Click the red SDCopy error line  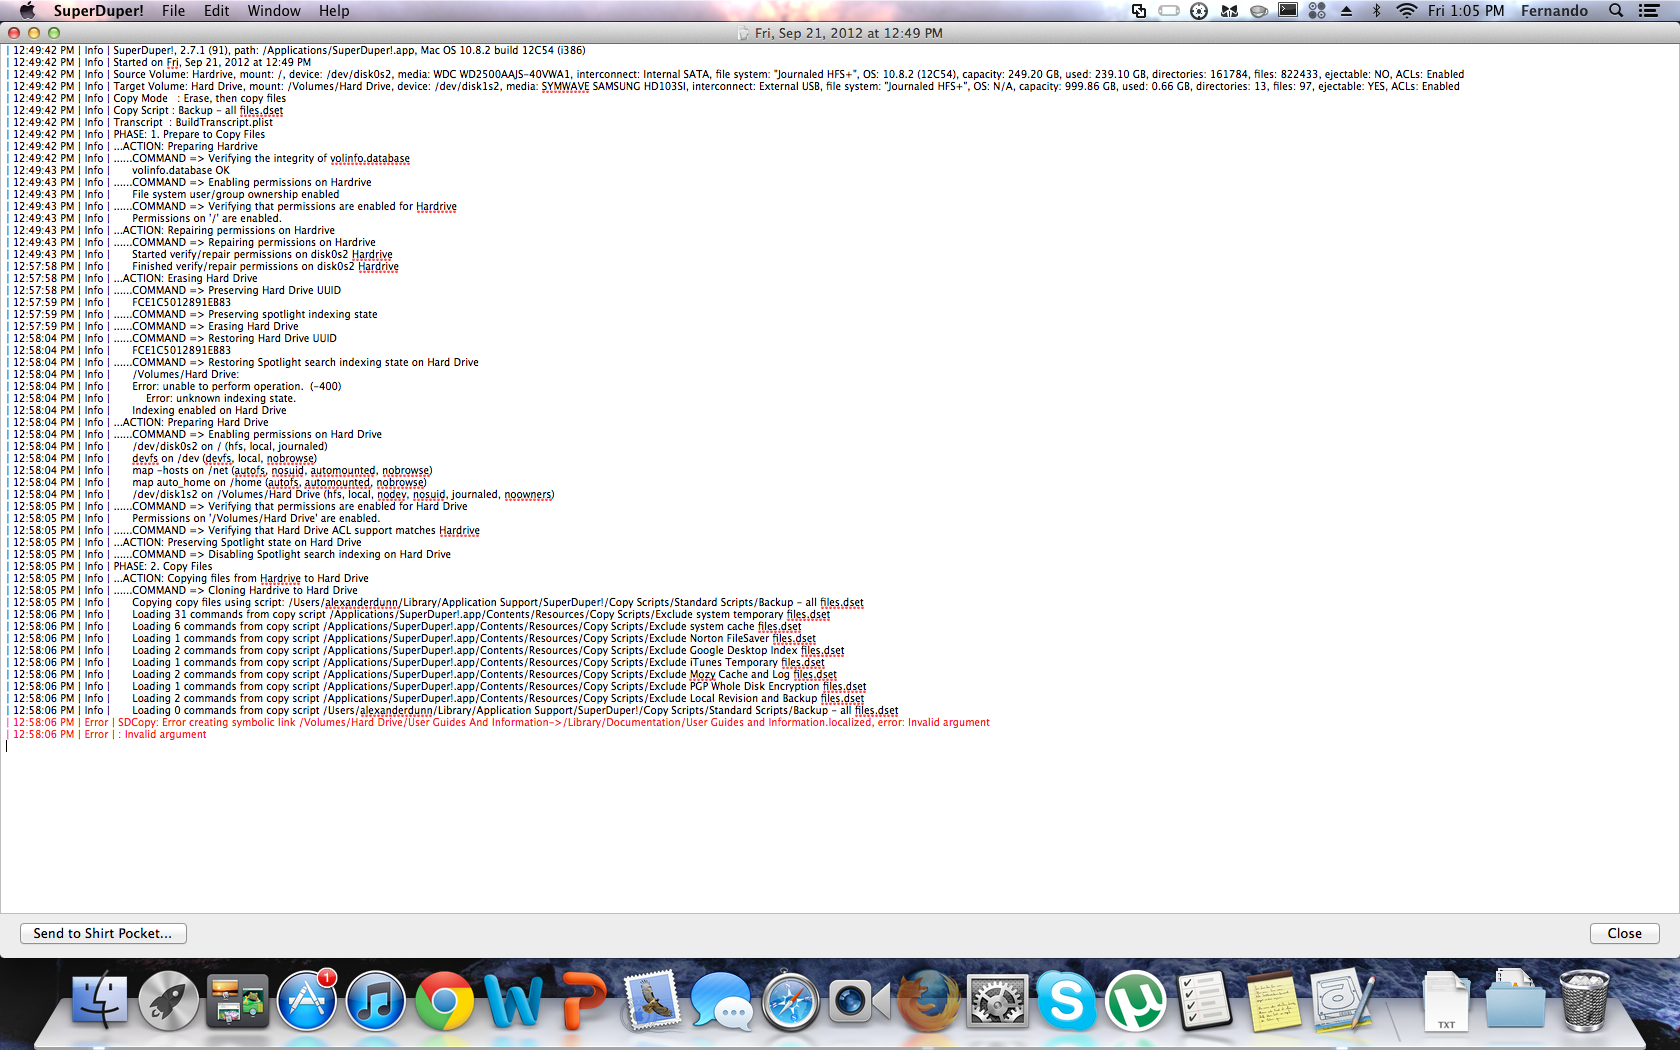[501, 722]
